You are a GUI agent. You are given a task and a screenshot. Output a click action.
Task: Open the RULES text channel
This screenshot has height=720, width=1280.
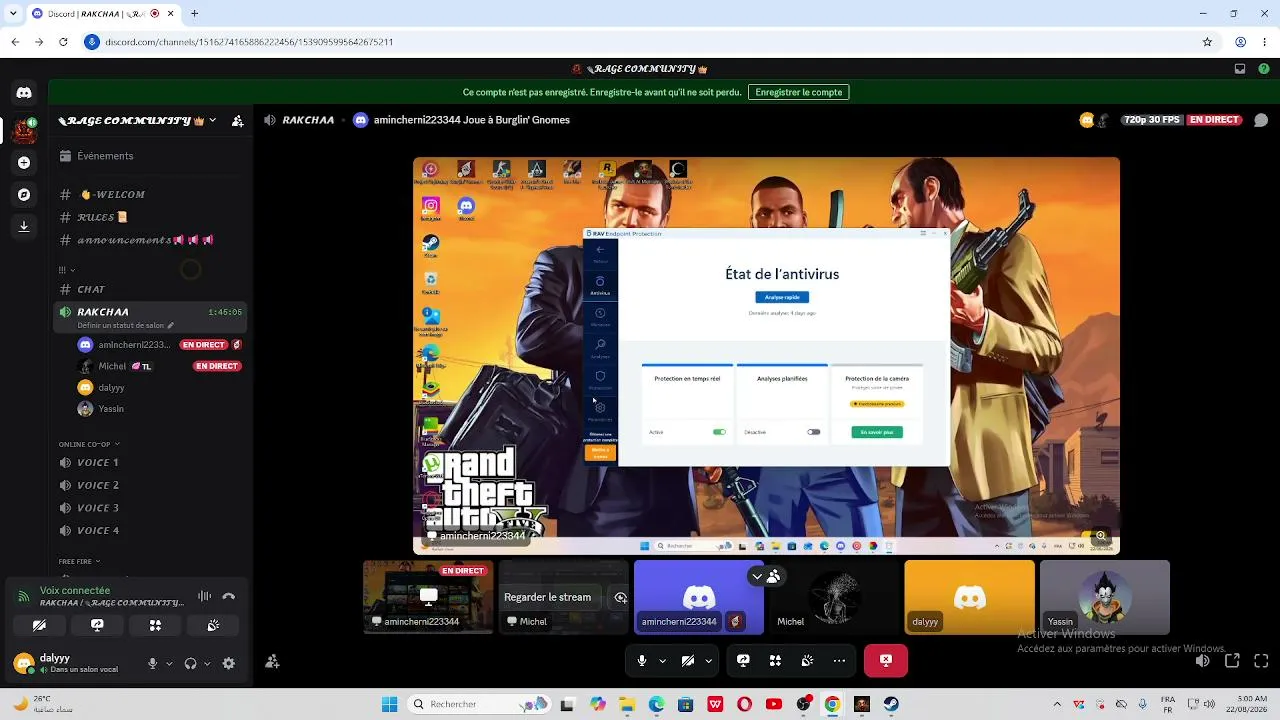coord(150,217)
